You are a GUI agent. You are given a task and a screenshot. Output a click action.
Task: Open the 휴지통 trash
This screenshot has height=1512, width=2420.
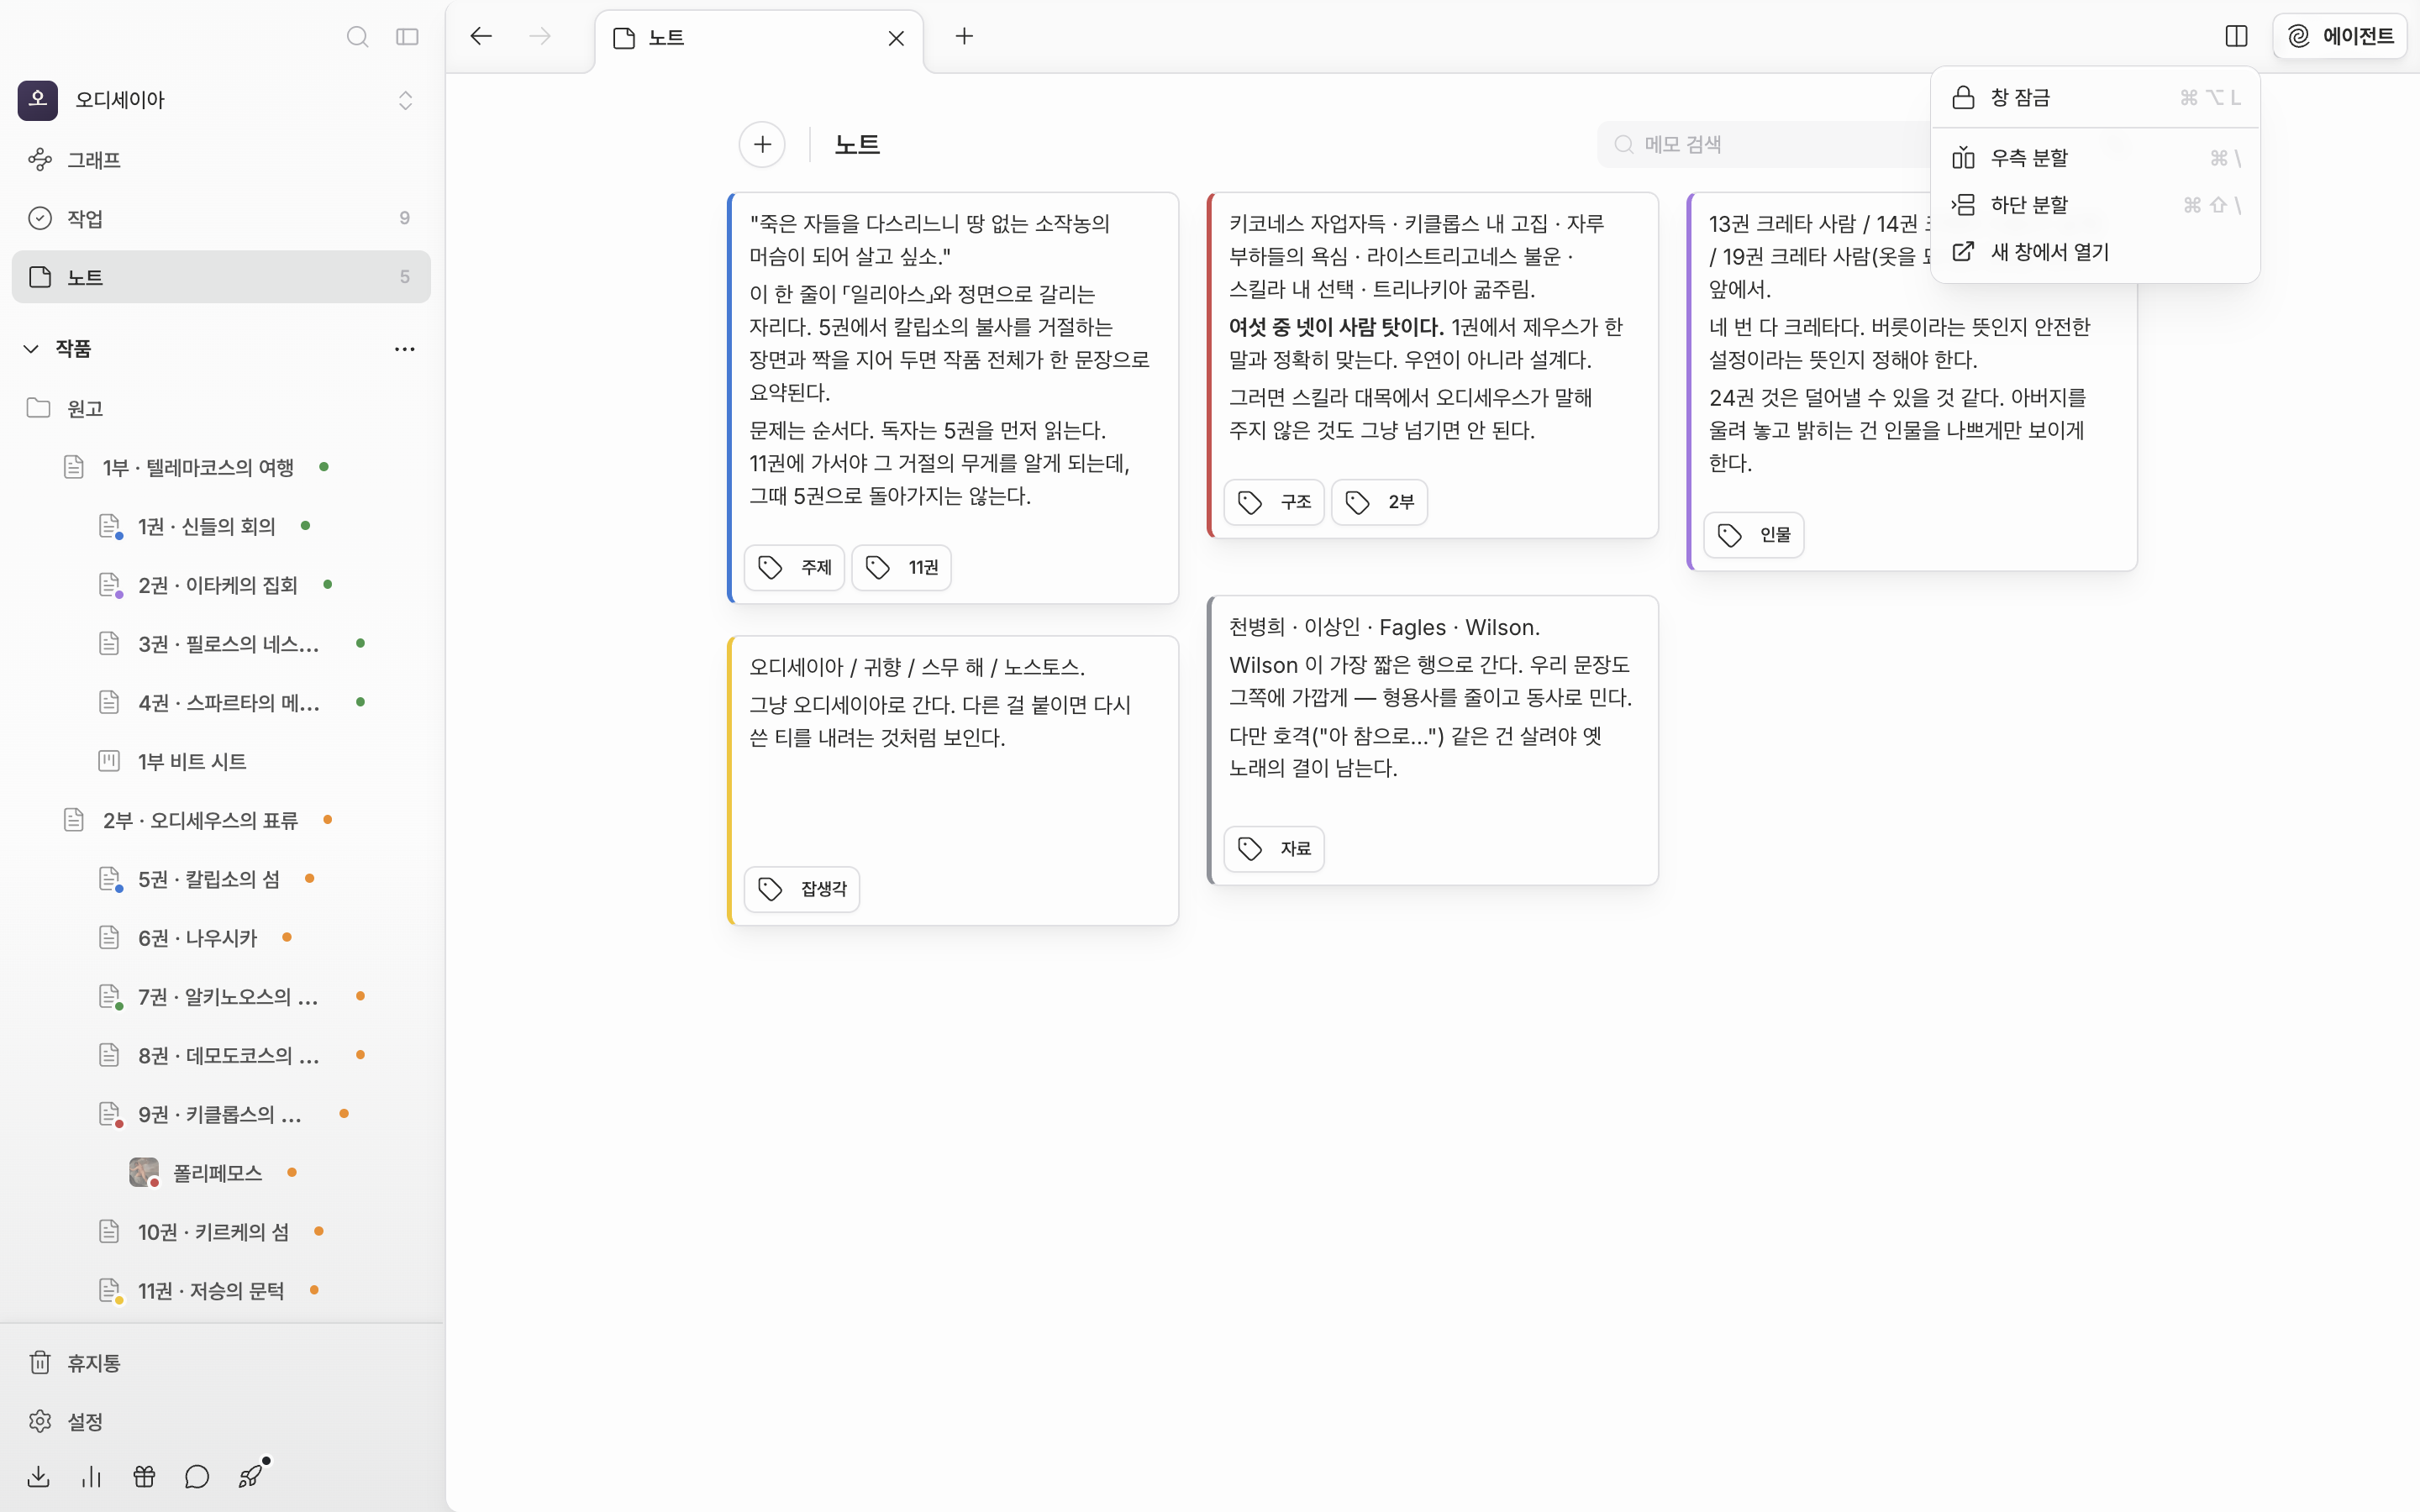tap(221, 1363)
